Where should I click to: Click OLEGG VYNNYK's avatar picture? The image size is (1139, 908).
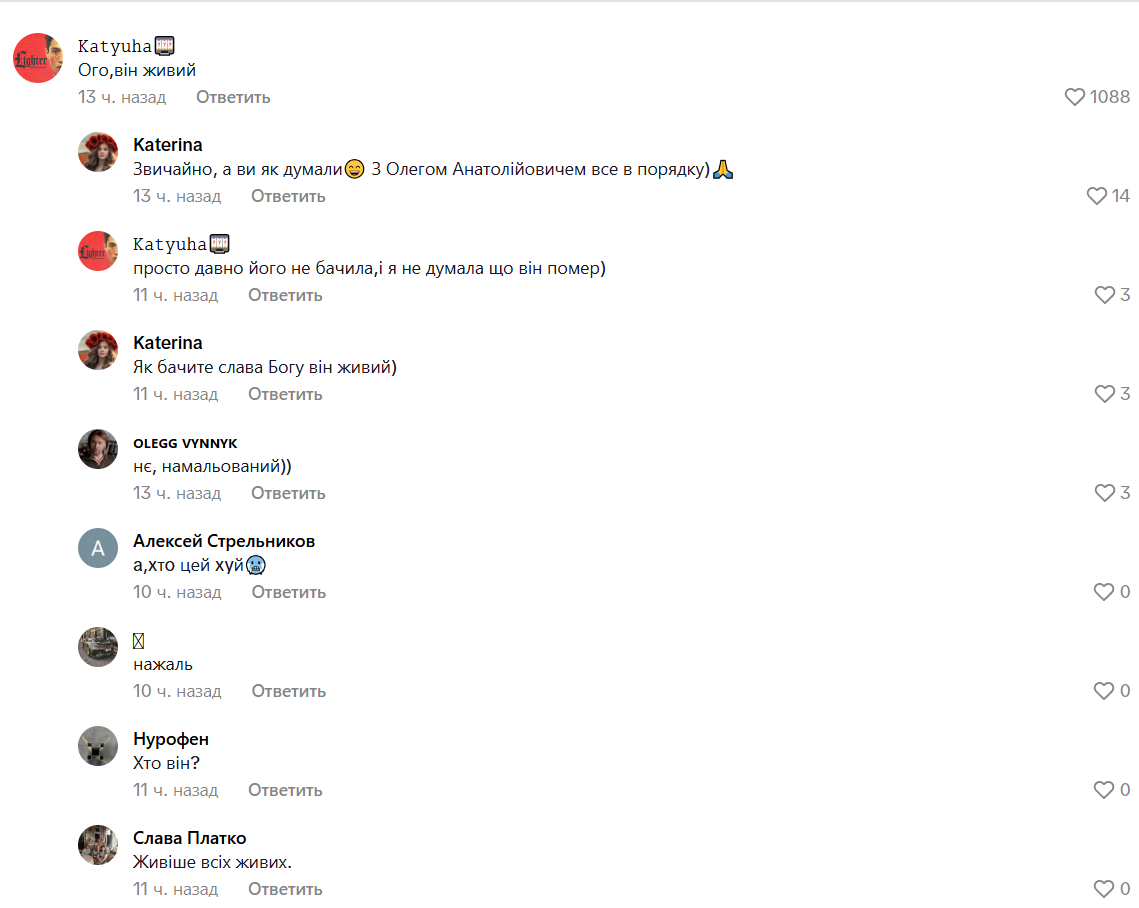point(98,449)
